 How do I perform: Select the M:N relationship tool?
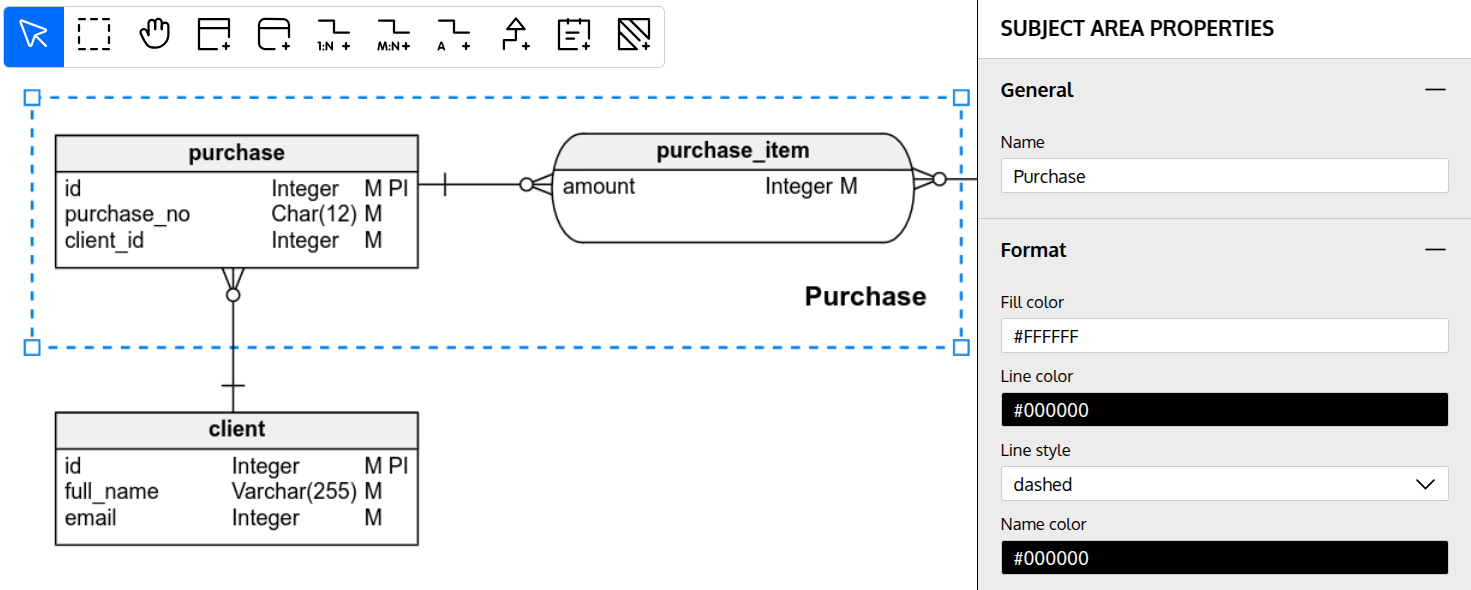pos(394,36)
